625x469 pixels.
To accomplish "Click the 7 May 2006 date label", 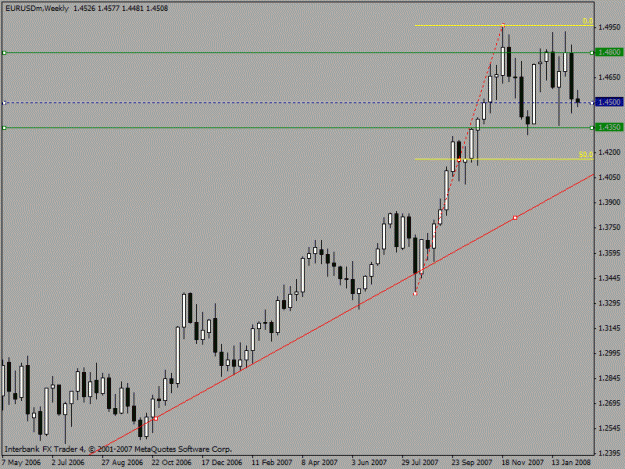I will pyautogui.click(x=22, y=463).
